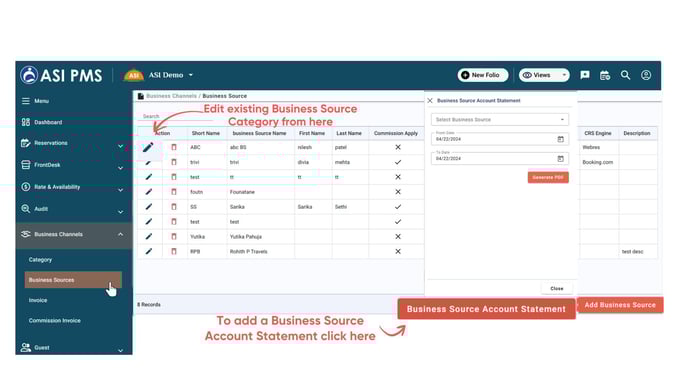Edit the trivi business source row
Screen dimensions: 688x387
click(148, 162)
